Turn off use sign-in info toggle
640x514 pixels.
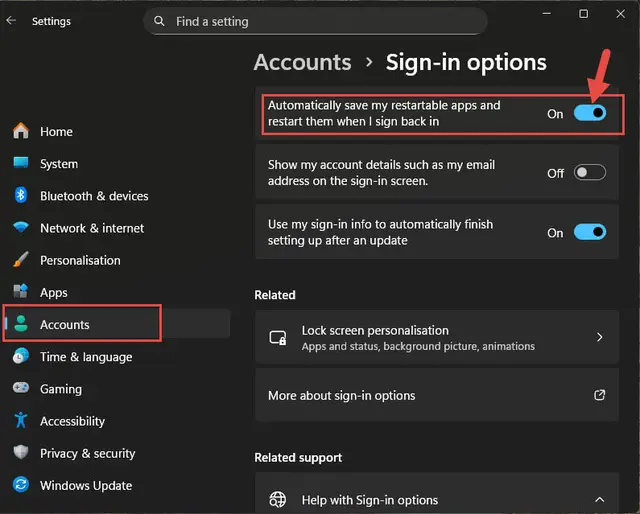[590, 232]
